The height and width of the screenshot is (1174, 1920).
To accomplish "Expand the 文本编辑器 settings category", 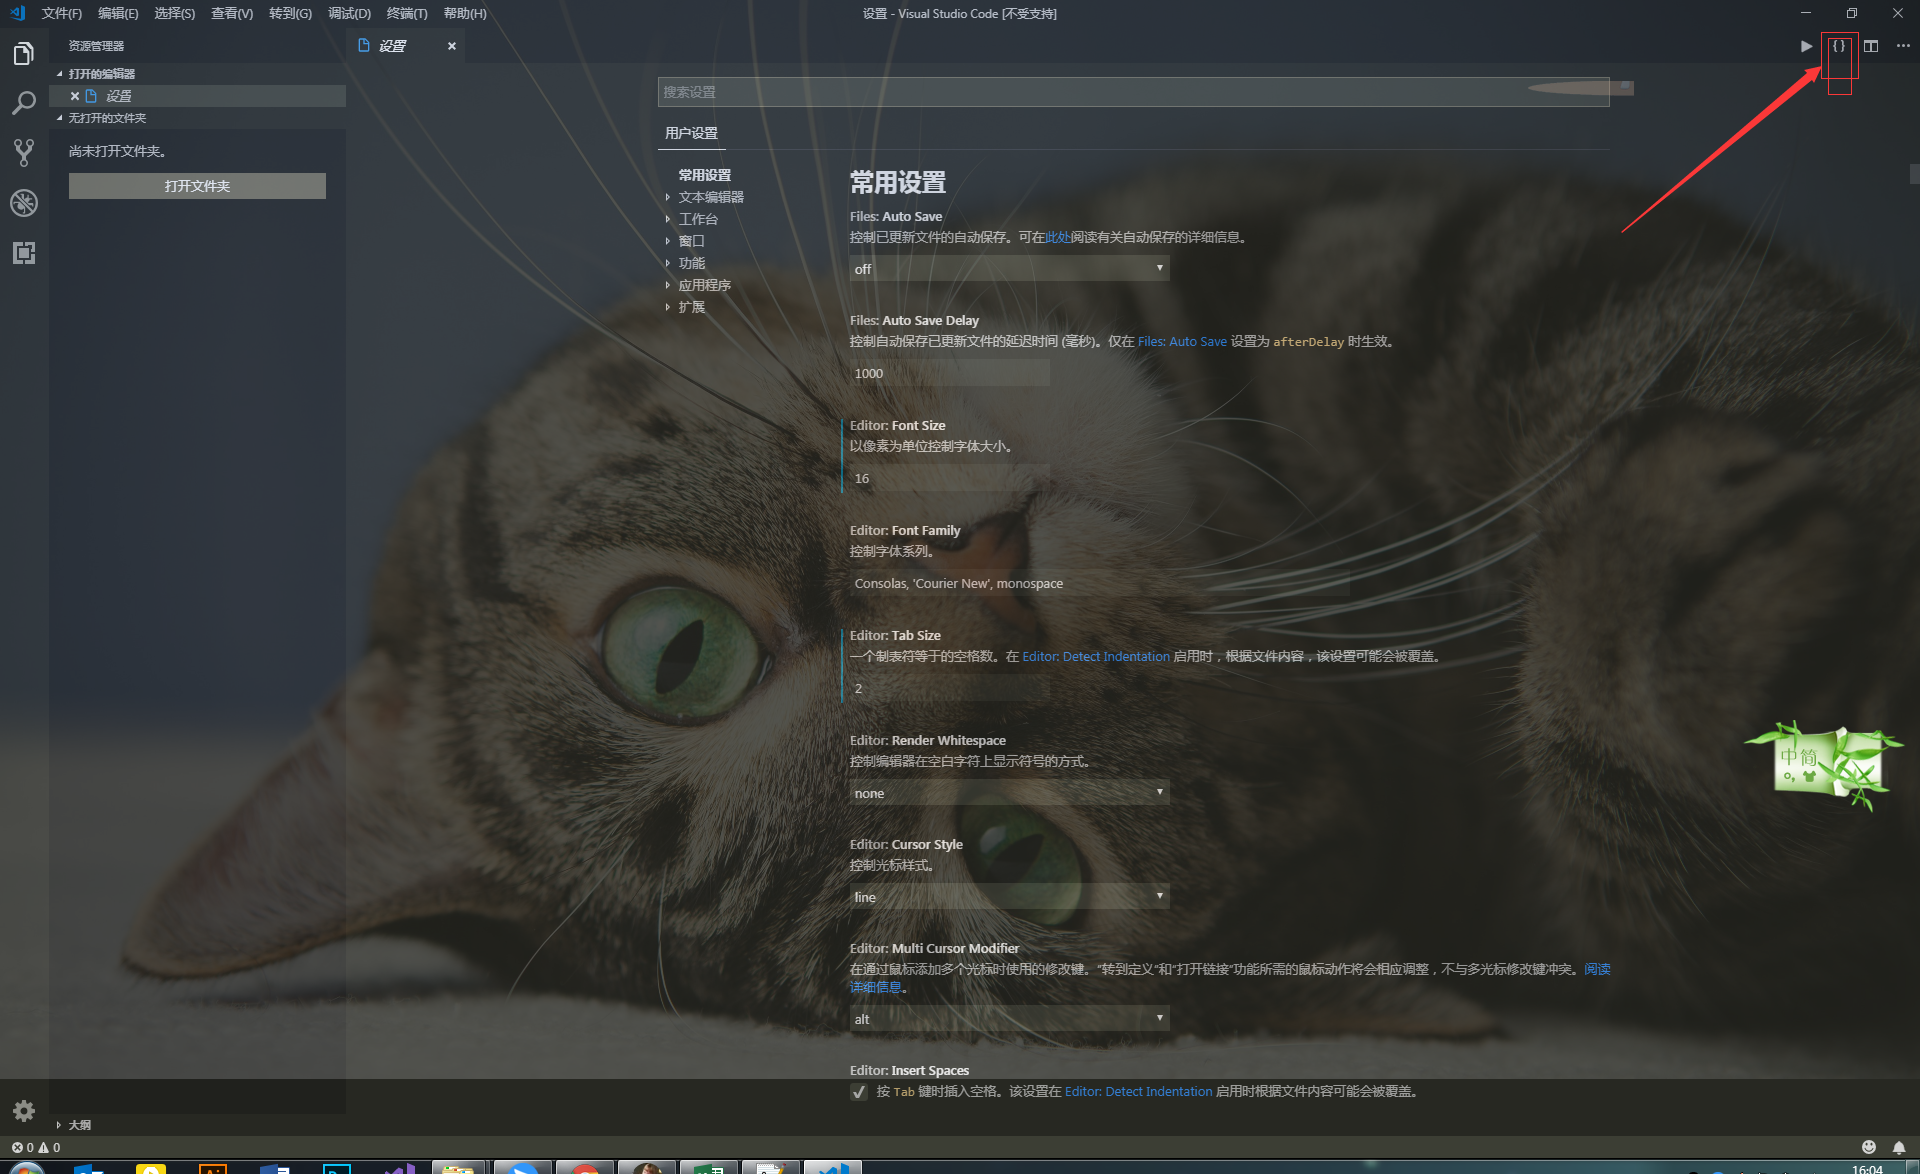I will pos(710,197).
